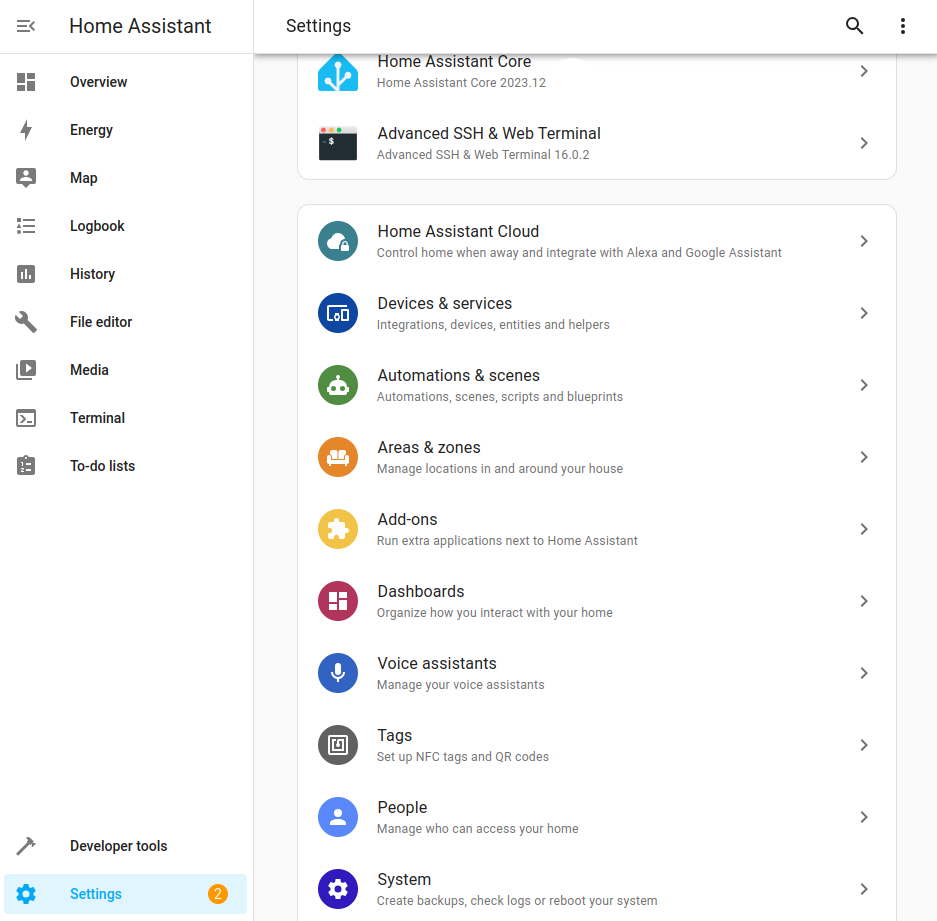The width and height of the screenshot is (937, 921).
Task: Click the Devices & services blue icon
Action: (x=338, y=313)
